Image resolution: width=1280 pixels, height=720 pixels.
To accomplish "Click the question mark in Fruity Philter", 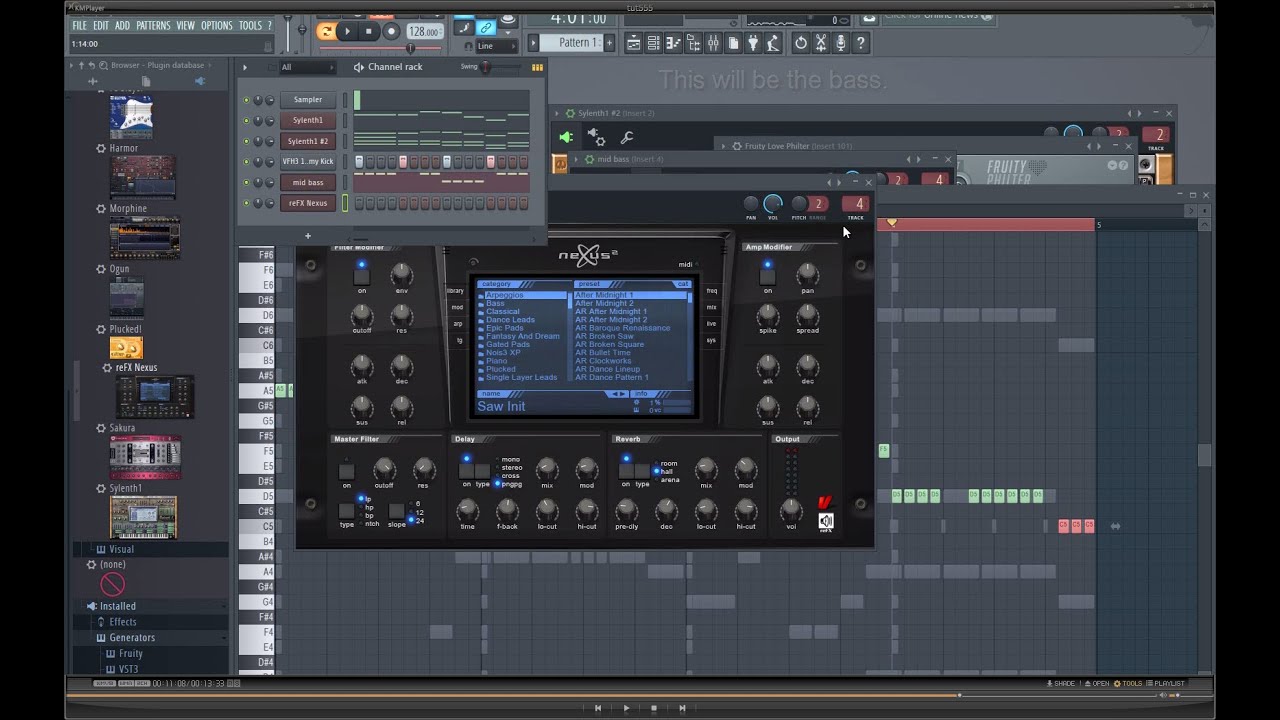I will (1122, 165).
